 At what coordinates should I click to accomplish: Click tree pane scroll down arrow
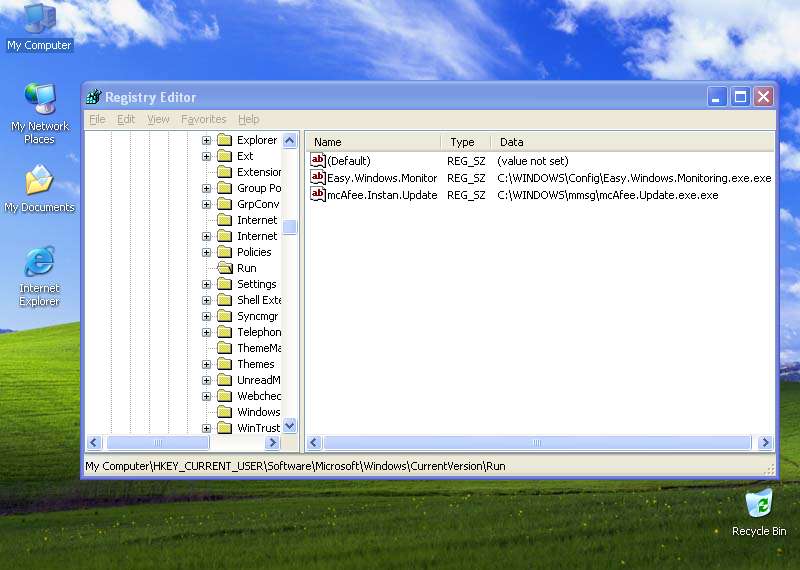289,425
